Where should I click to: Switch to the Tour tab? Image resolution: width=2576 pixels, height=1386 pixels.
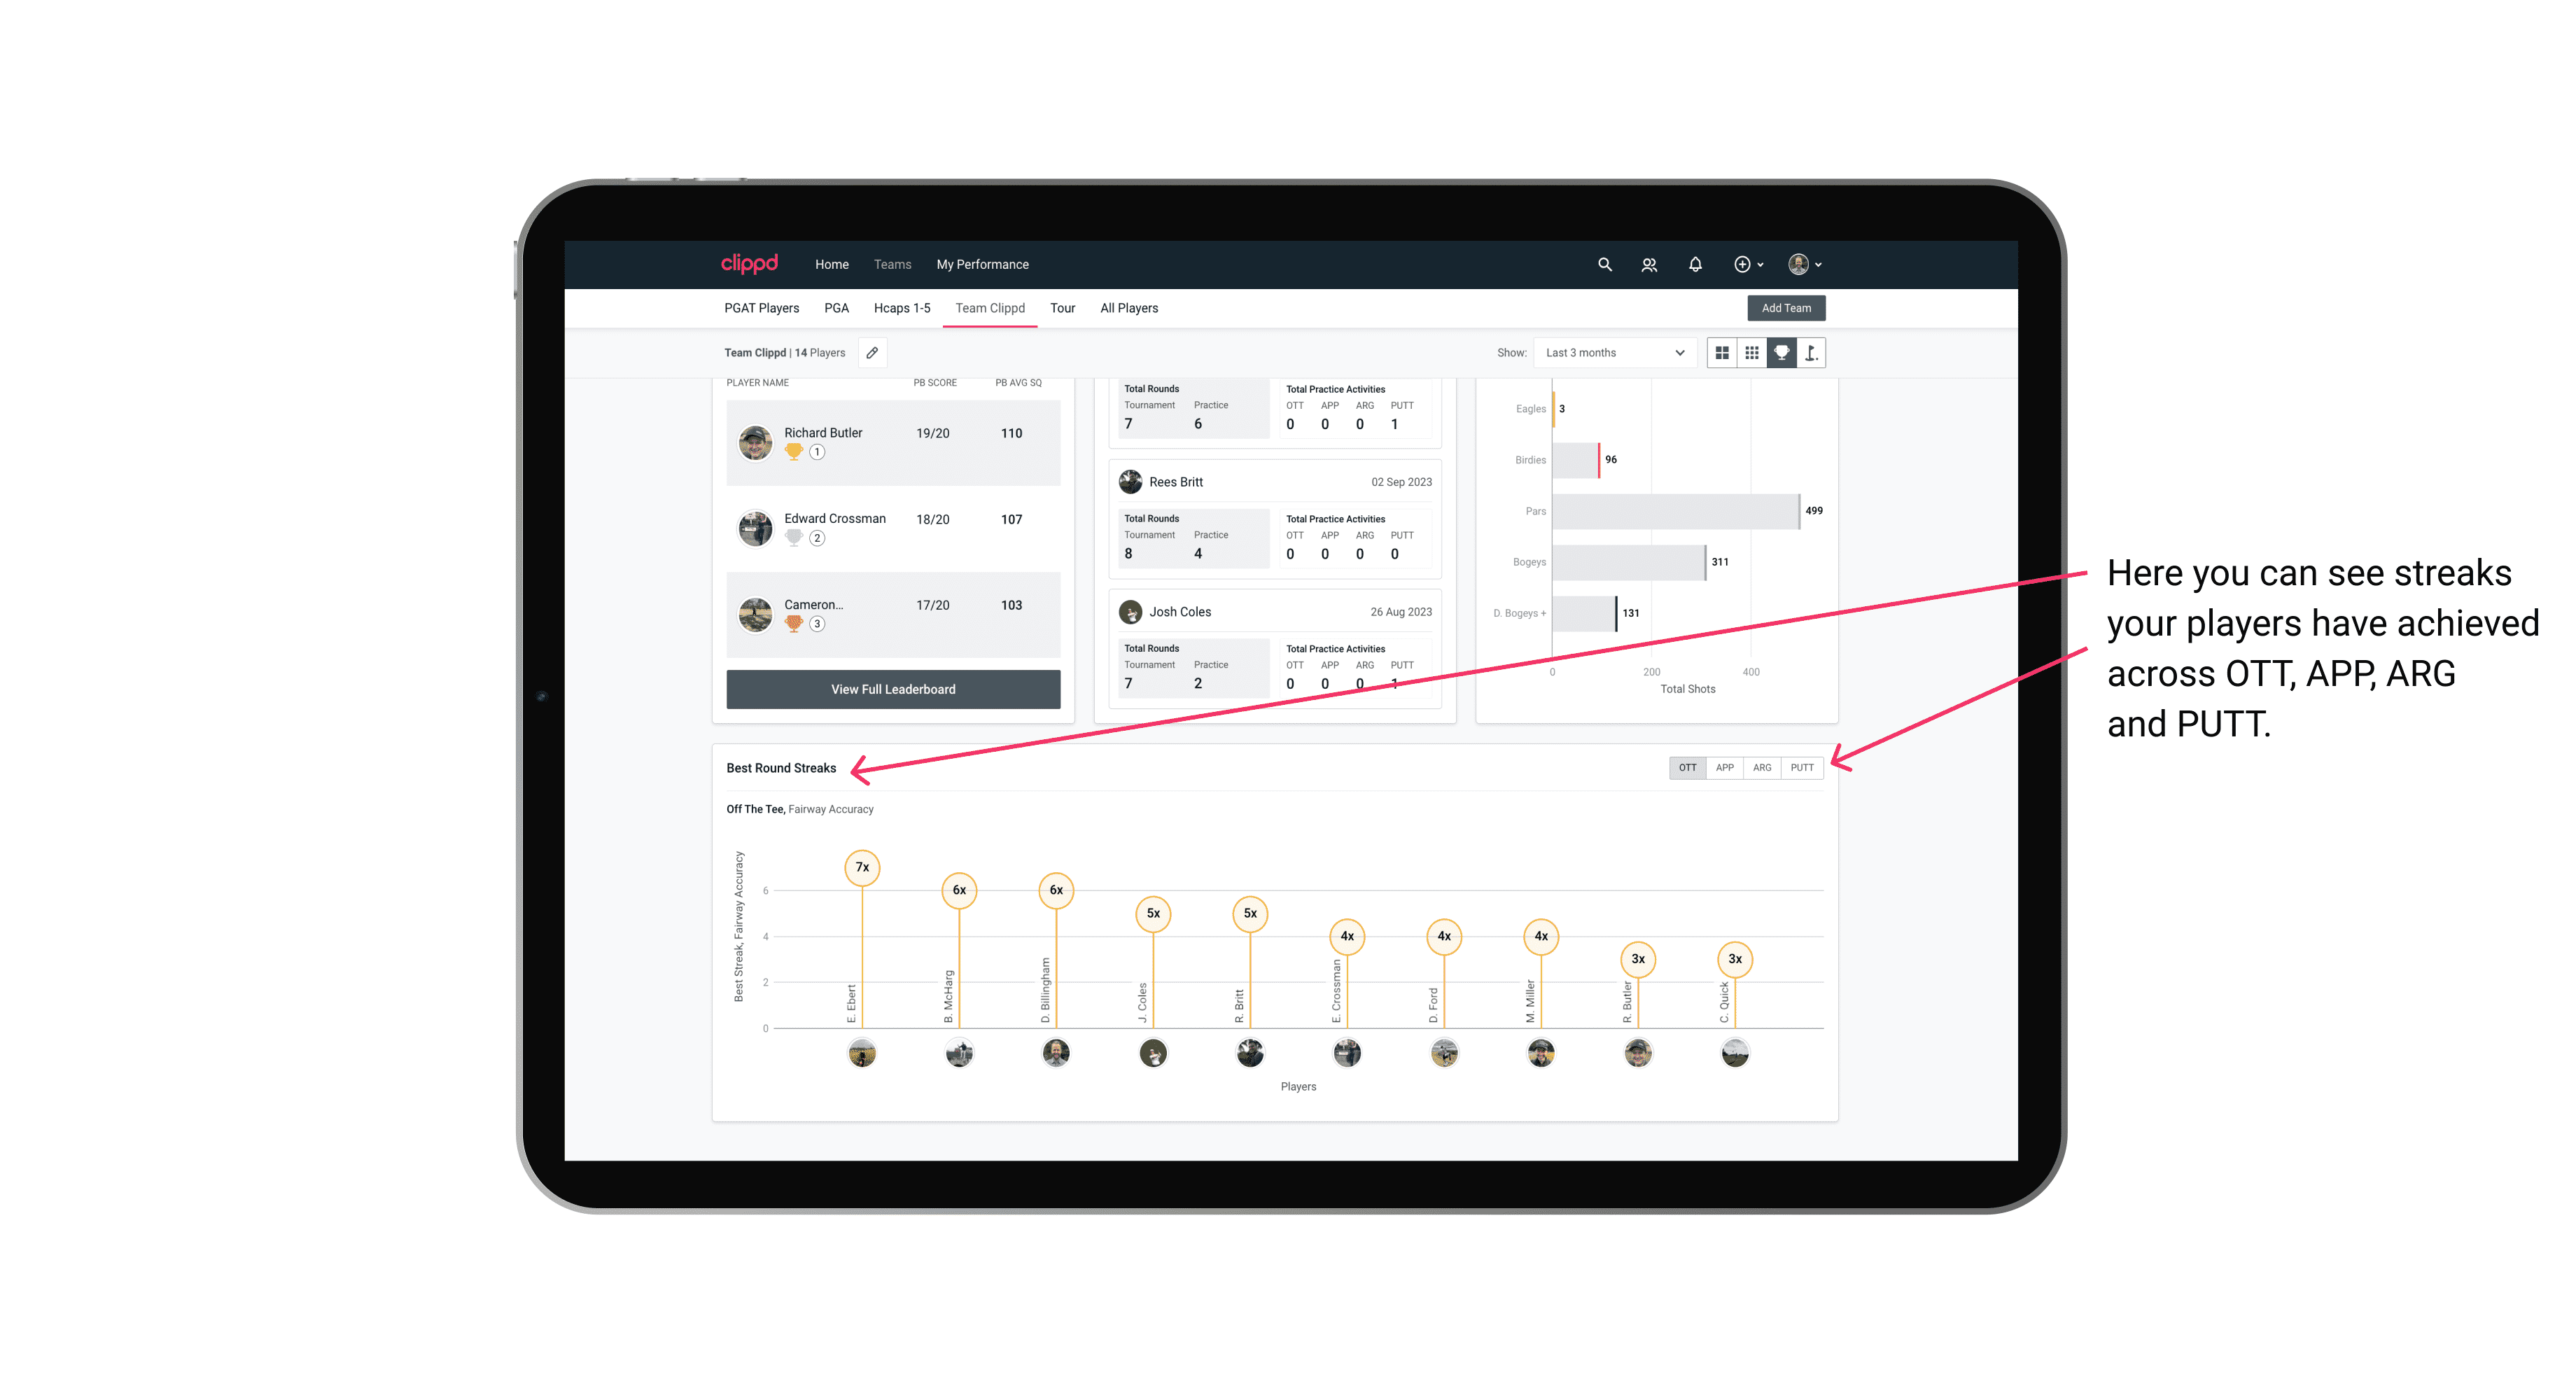(1059, 307)
